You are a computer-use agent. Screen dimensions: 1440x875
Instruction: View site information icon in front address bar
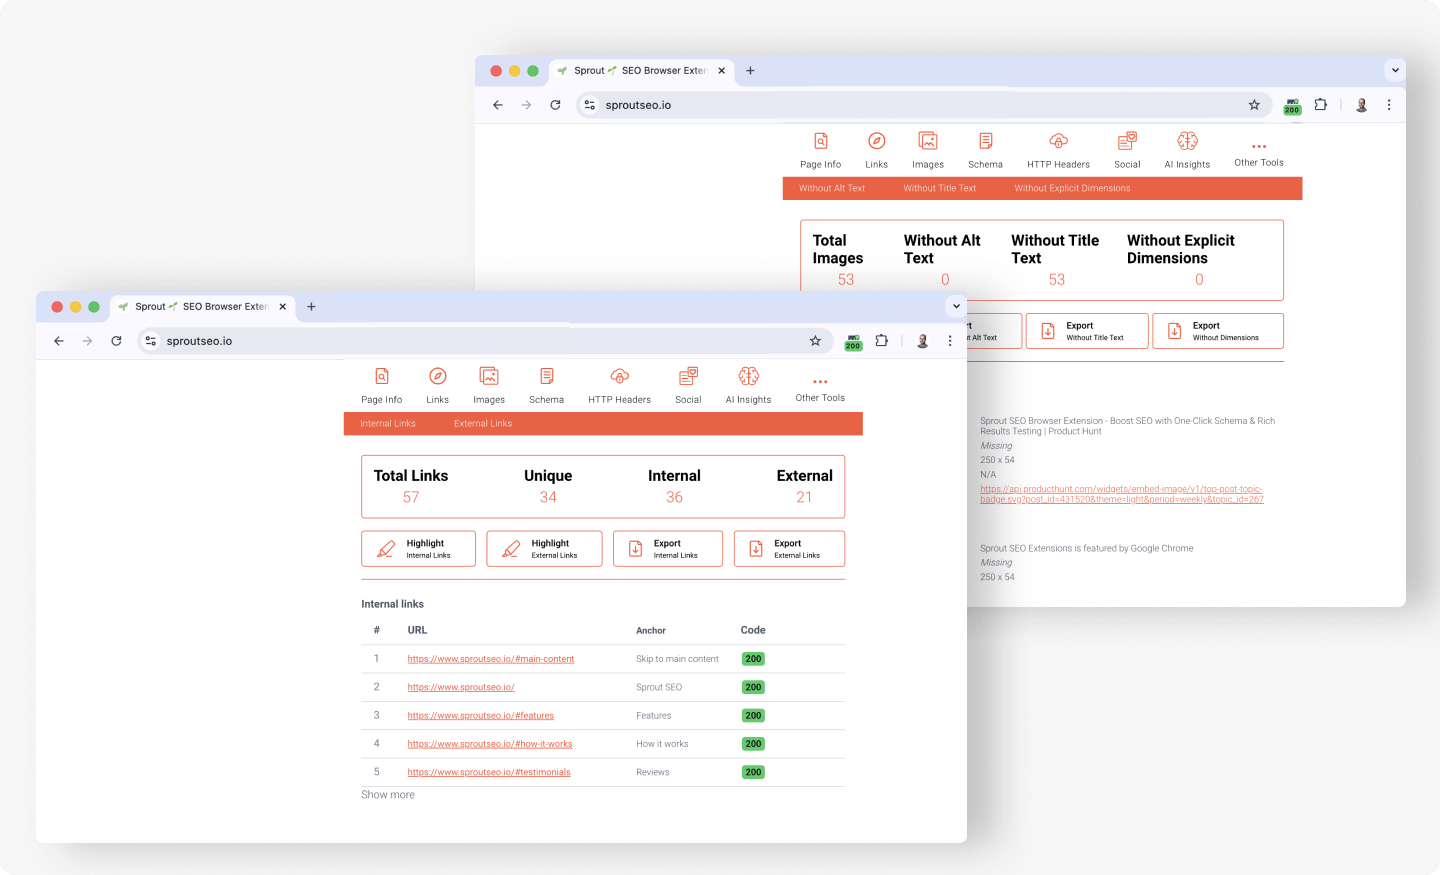pyautogui.click(x=151, y=341)
